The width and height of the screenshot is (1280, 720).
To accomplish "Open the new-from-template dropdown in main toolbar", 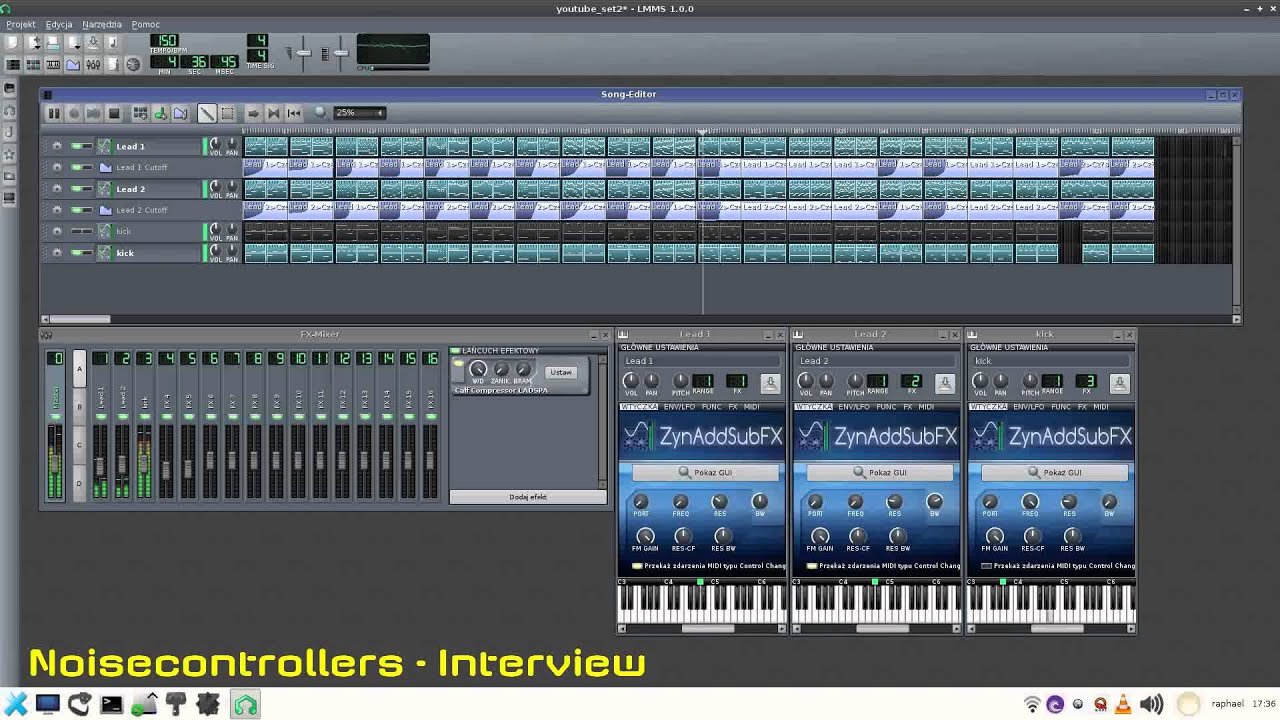I will (34, 43).
